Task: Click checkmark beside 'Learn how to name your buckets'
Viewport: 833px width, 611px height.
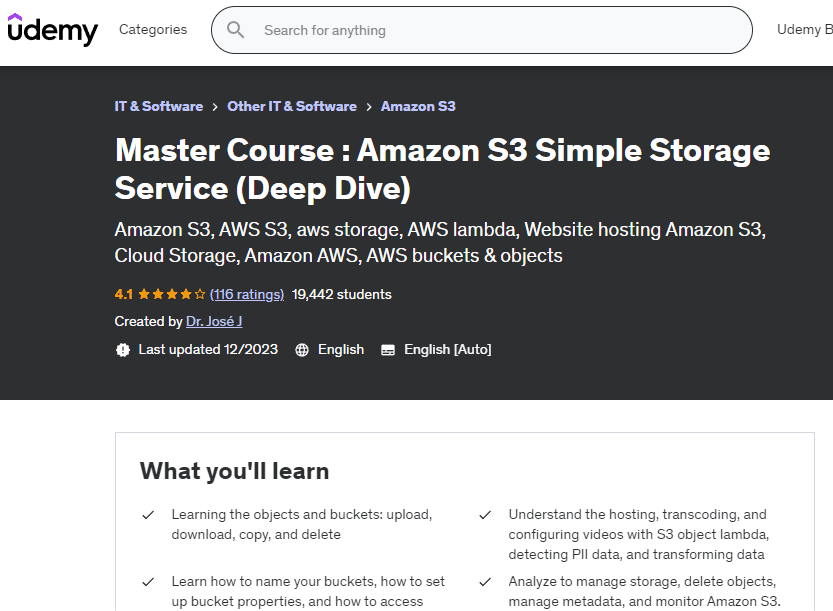Action: [148, 582]
